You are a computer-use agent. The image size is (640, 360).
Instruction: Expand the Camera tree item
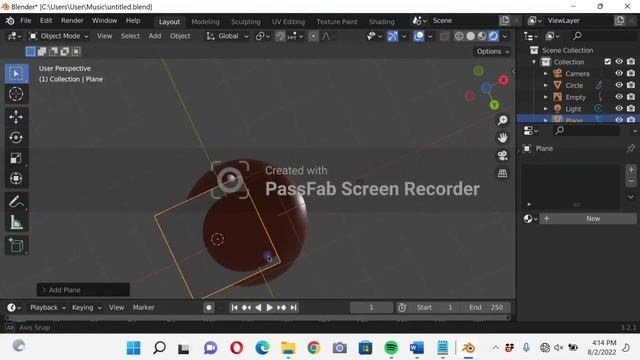(x=546, y=73)
